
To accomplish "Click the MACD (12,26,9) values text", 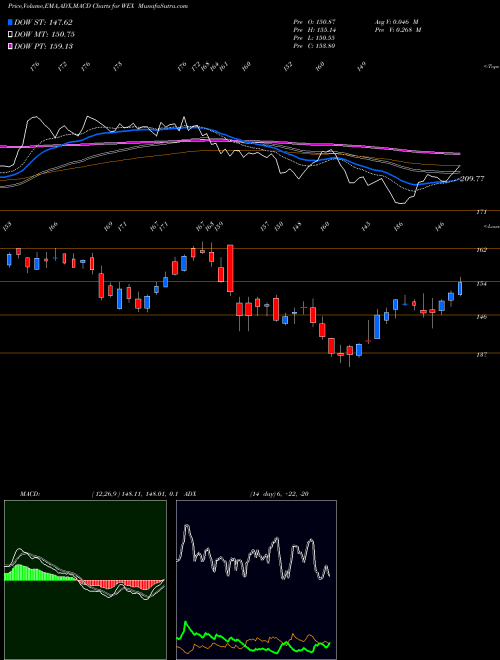I will coord(135,494).
